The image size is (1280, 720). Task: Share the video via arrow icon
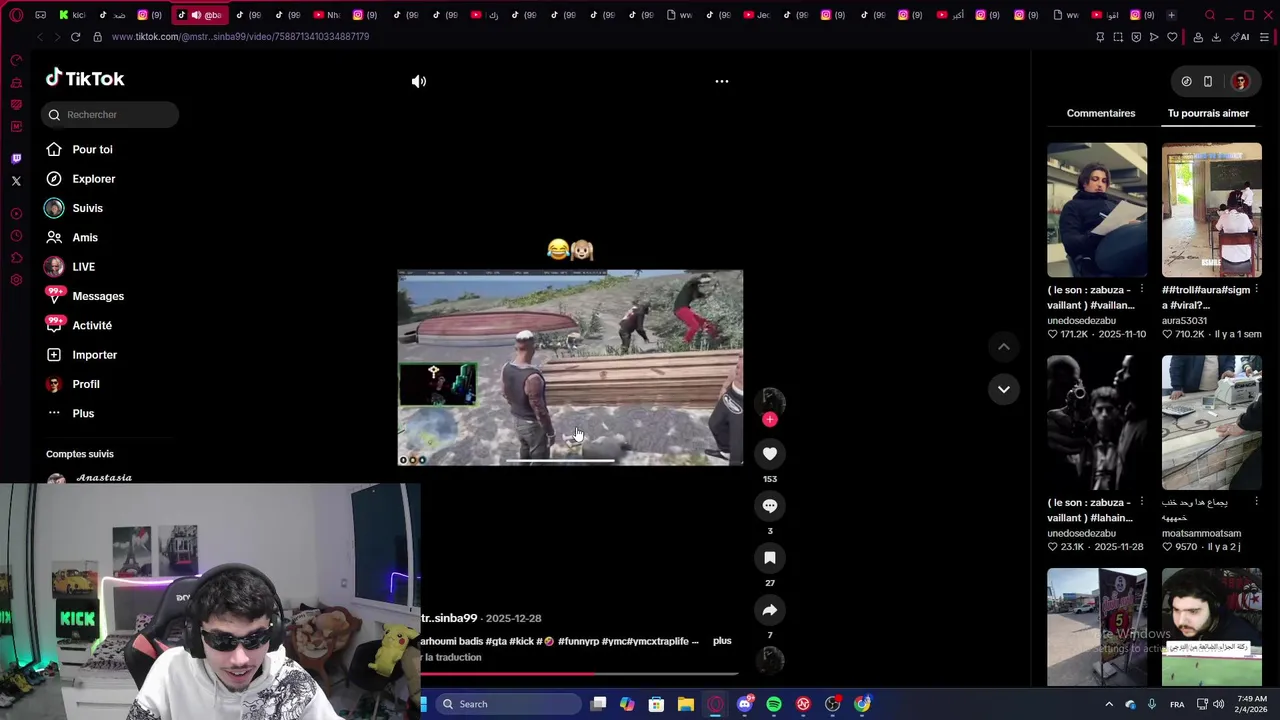point(770,610)
